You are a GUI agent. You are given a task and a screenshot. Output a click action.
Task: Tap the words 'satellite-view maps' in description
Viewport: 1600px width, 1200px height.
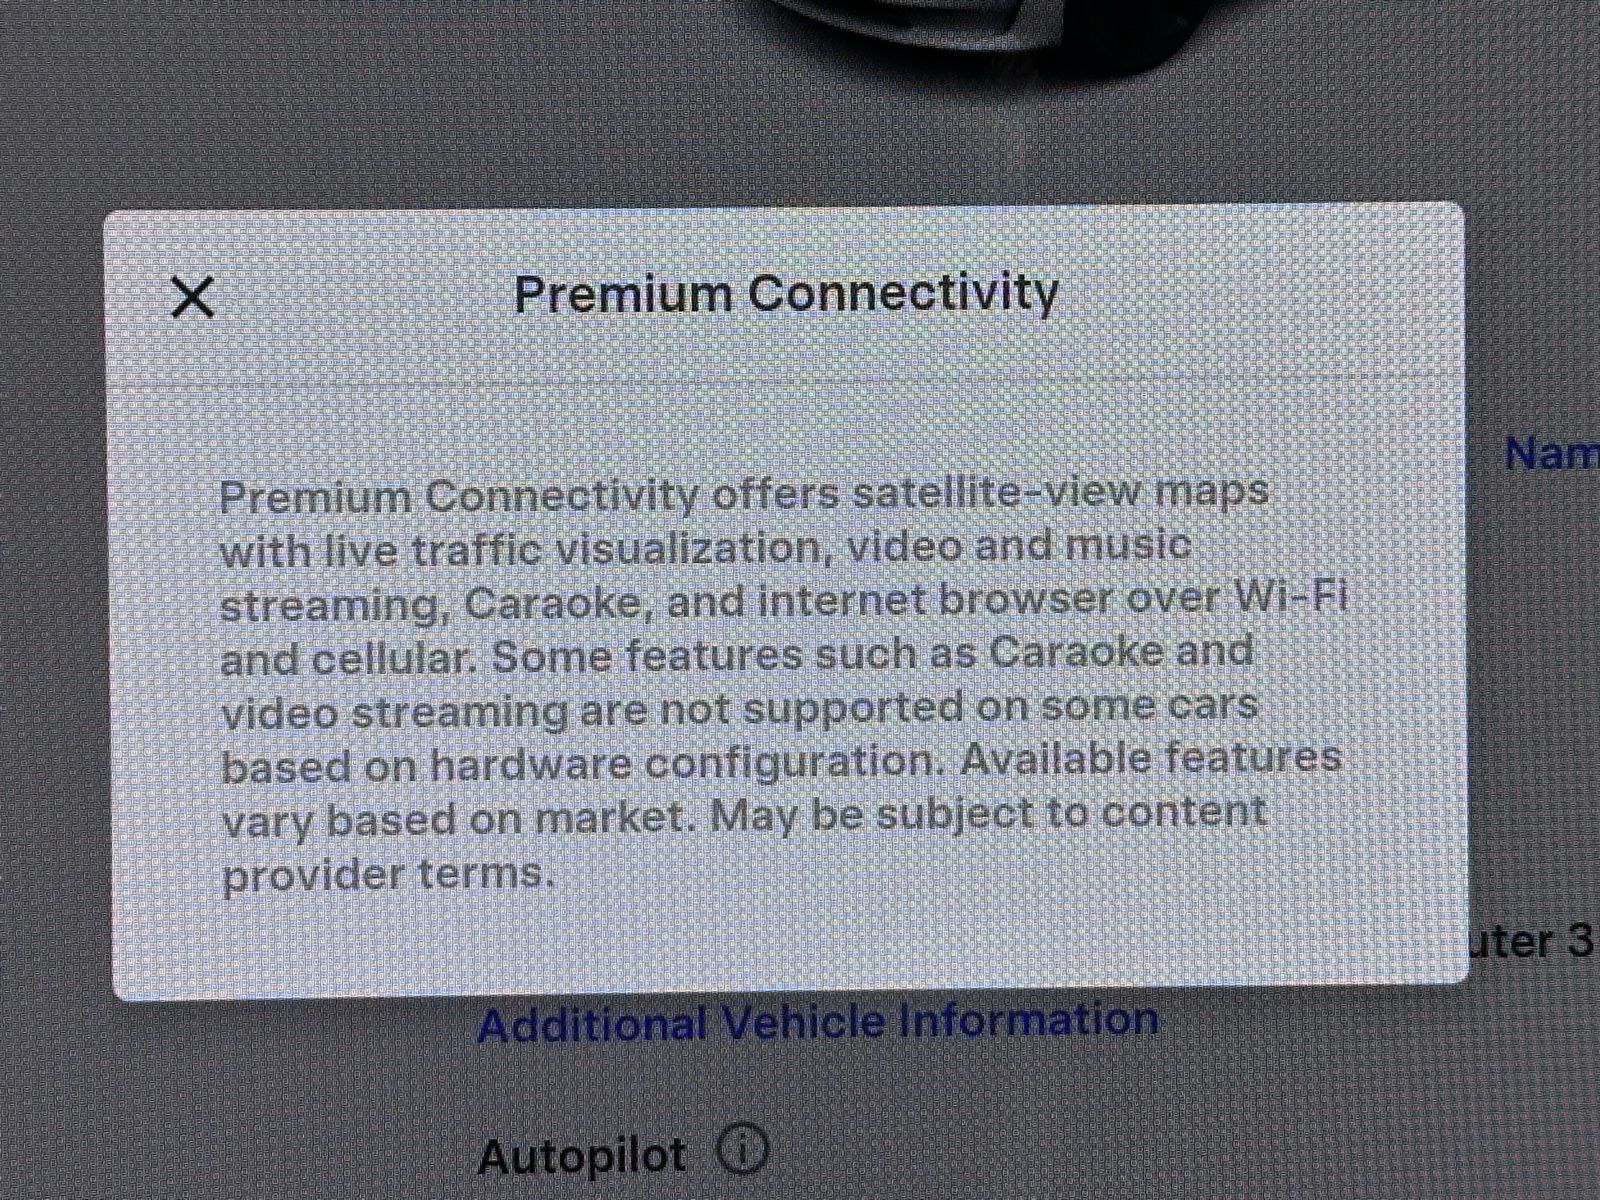tap(1062, 492)
